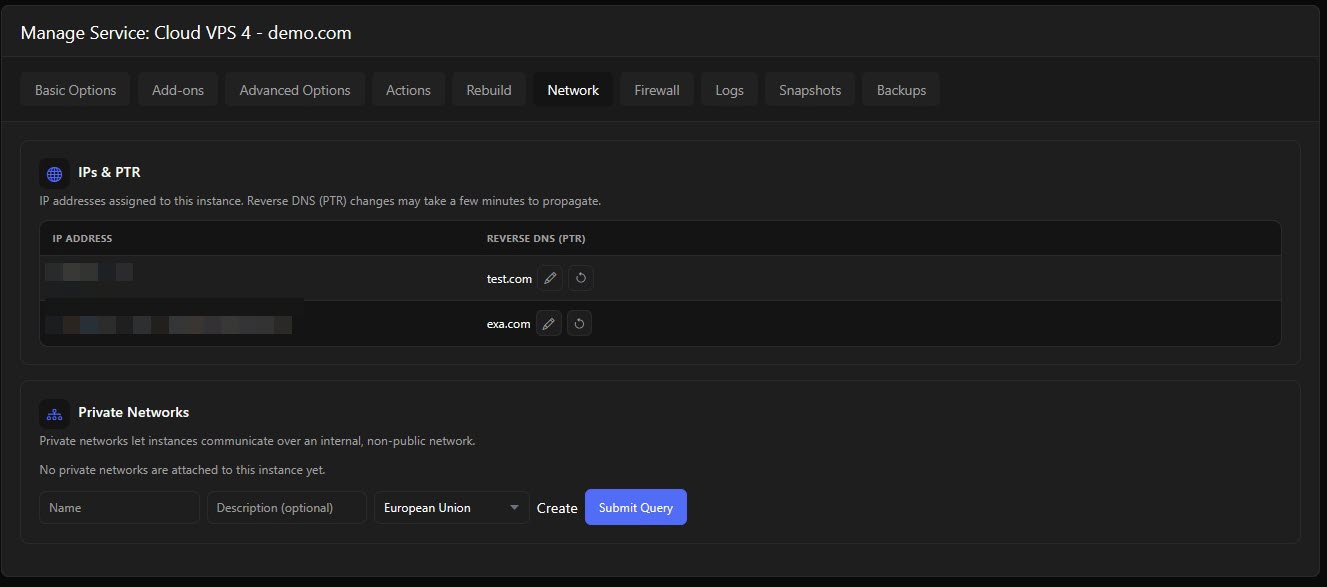This screenshot has width=1327, height=587.
Task: Click the blurred IP address in test.com row
Action: [88, 271]
